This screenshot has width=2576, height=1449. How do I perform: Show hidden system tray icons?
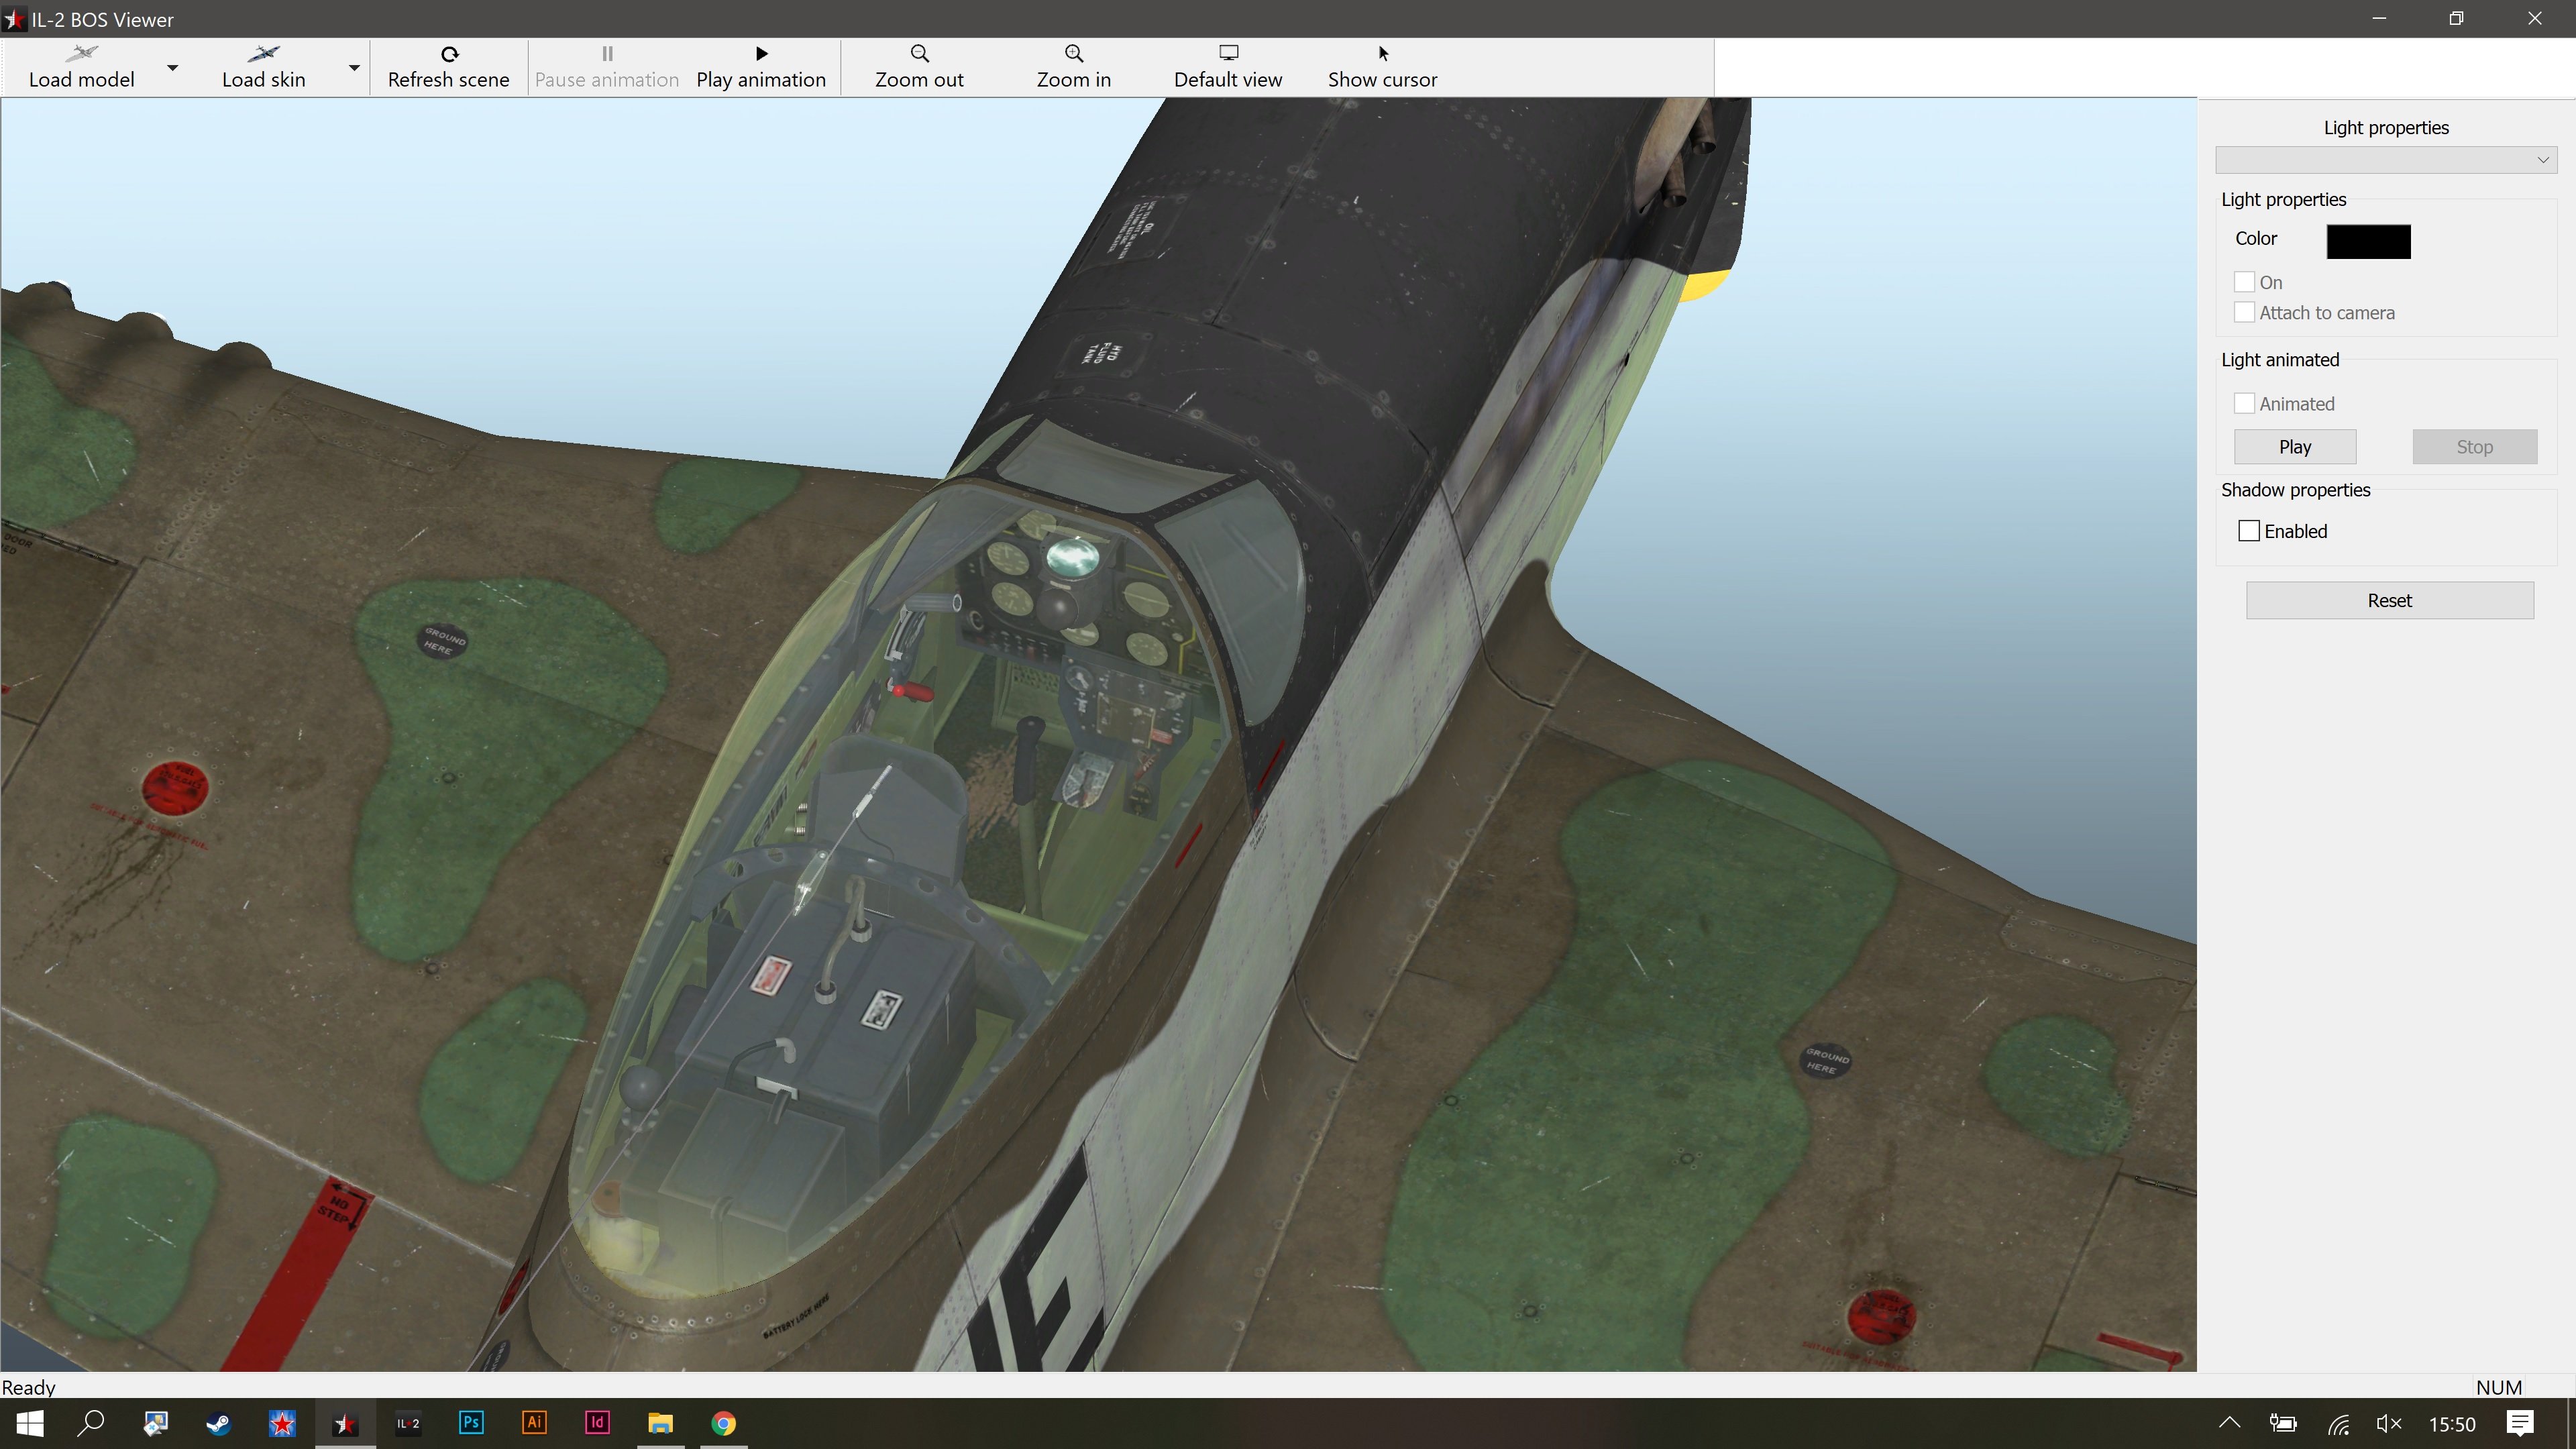click(x=2229, y=1423)
